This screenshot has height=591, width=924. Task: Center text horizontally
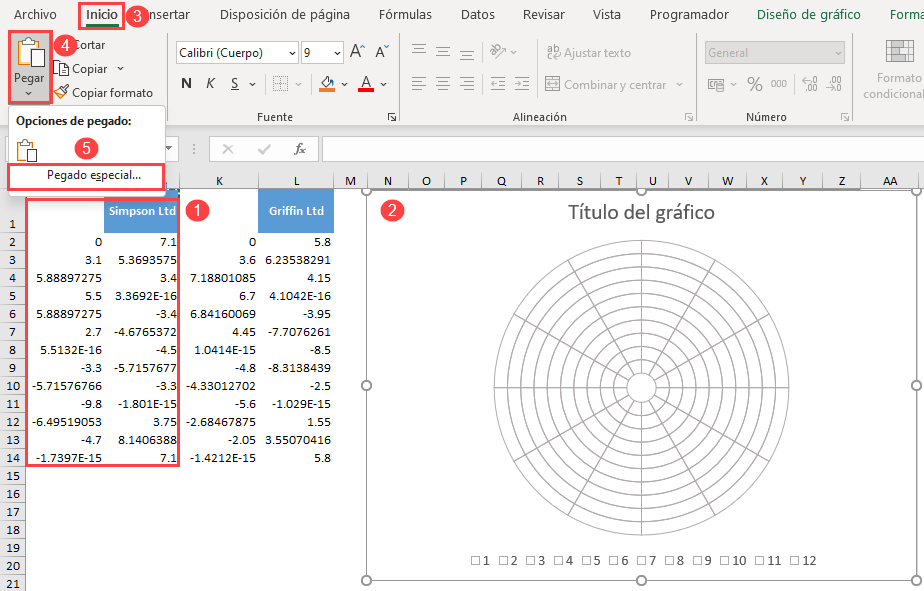tap(443, 84)
